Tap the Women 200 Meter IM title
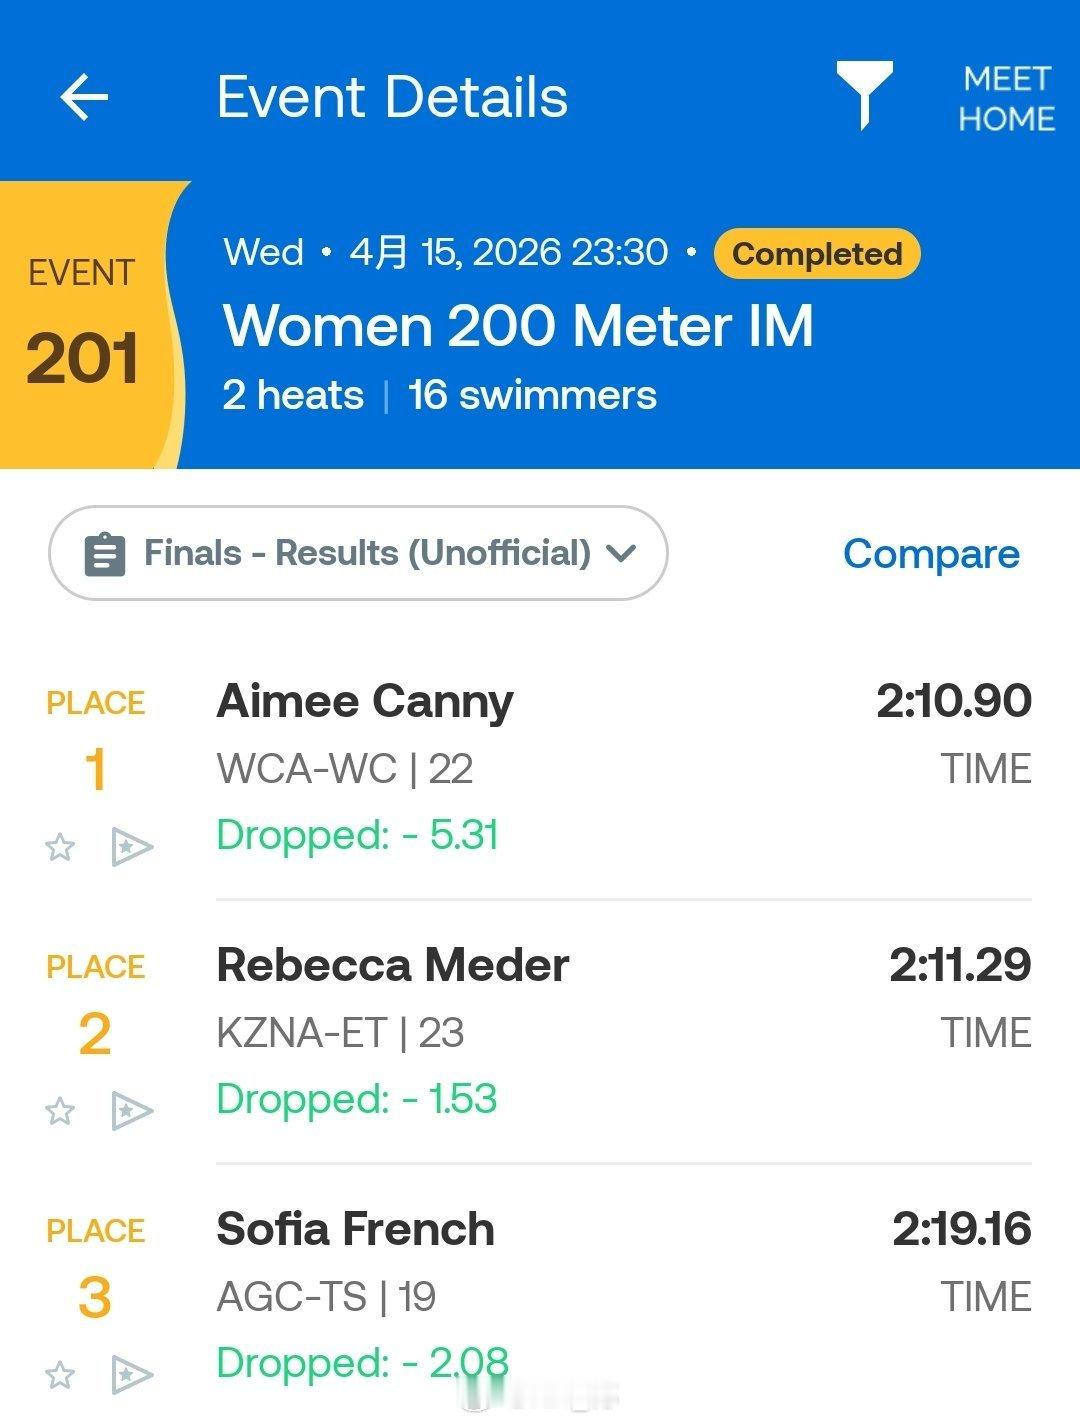The image size is (1080, 1423). point(518,326)
